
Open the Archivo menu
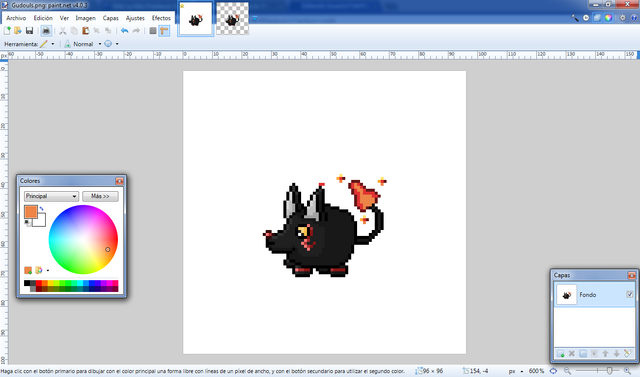pyautogui.click(x=16, y=18)
